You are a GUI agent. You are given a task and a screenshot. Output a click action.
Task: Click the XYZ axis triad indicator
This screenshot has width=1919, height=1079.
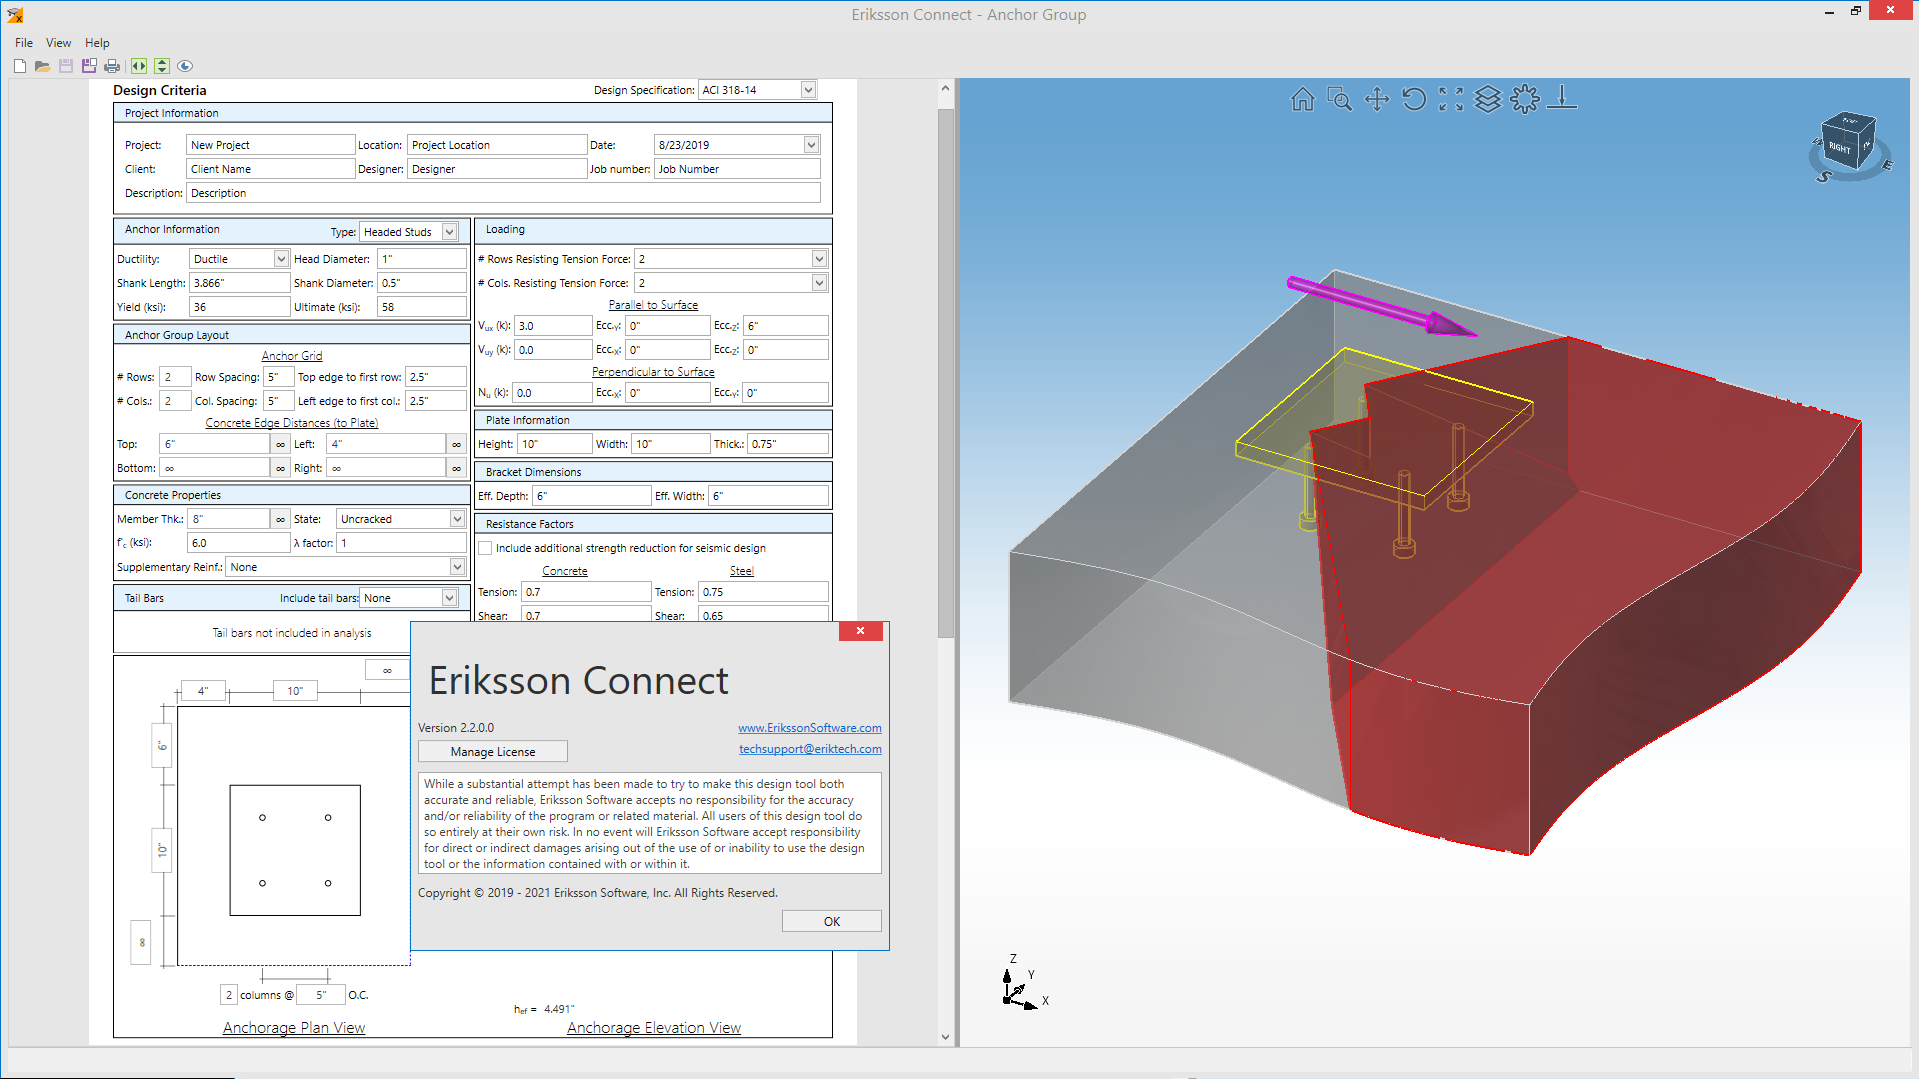click(x=1023, y=983)
